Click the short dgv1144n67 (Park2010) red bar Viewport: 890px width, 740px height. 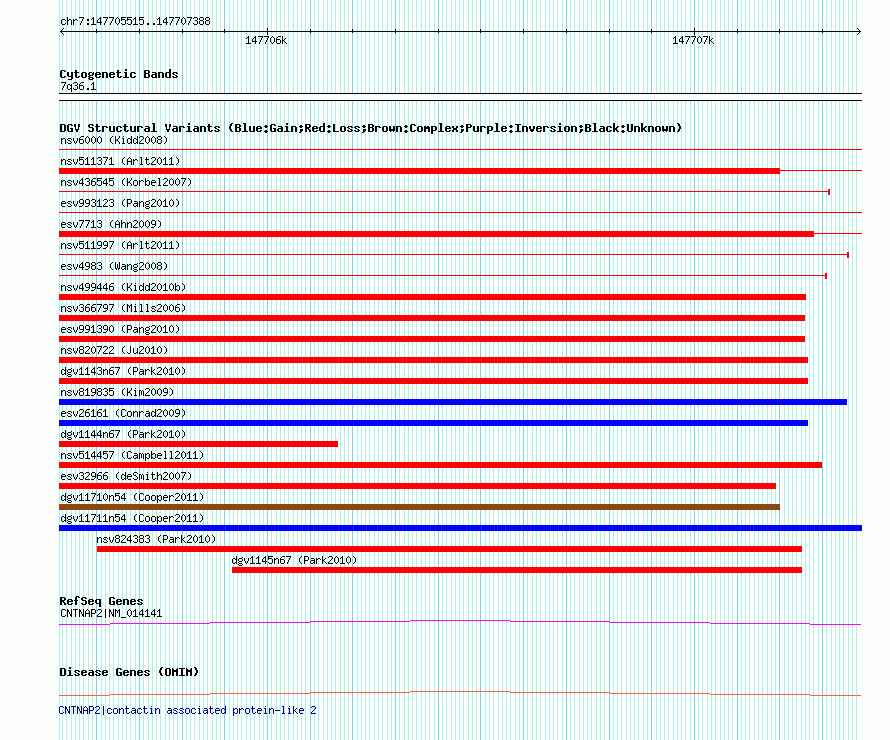point(199,444)
